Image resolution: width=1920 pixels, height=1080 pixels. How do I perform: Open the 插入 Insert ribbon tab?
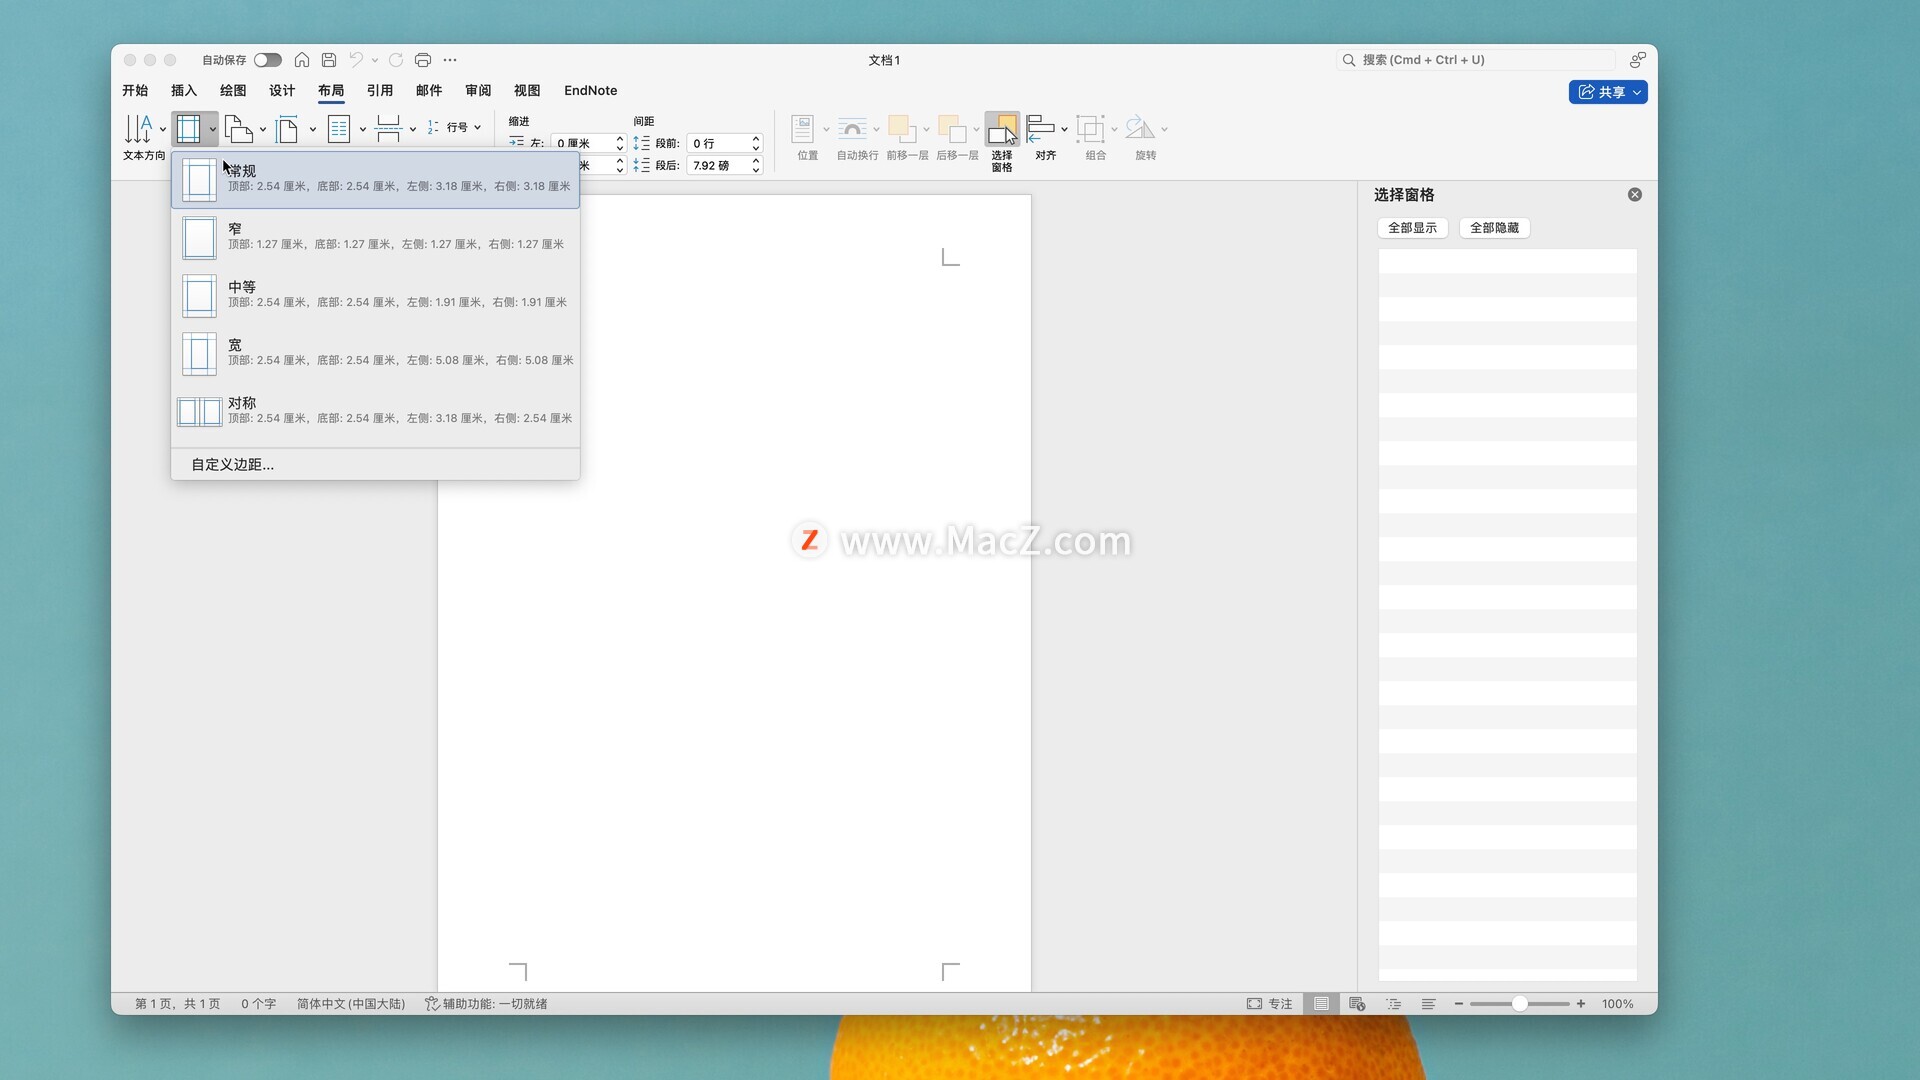(184, 90)
